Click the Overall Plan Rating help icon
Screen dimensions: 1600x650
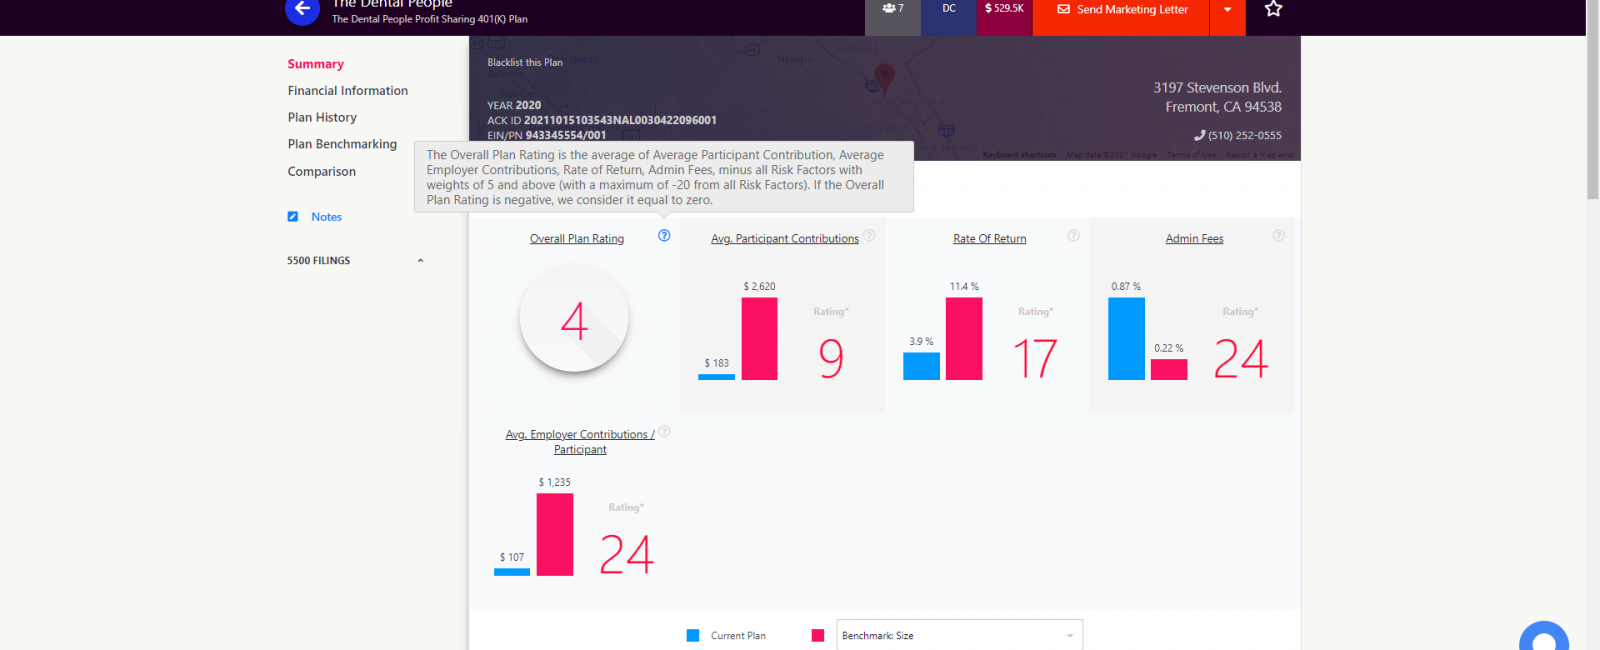[x=664, y=236]
